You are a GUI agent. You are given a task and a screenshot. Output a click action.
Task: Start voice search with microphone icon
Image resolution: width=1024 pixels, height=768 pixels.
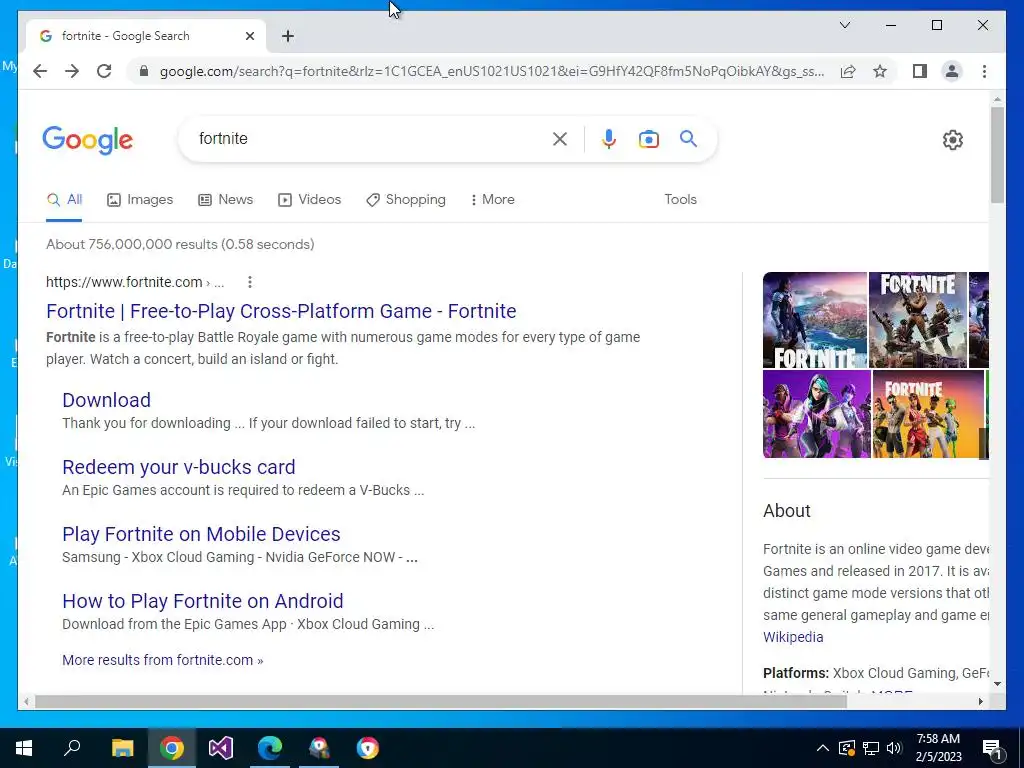[x=609, y=138]
